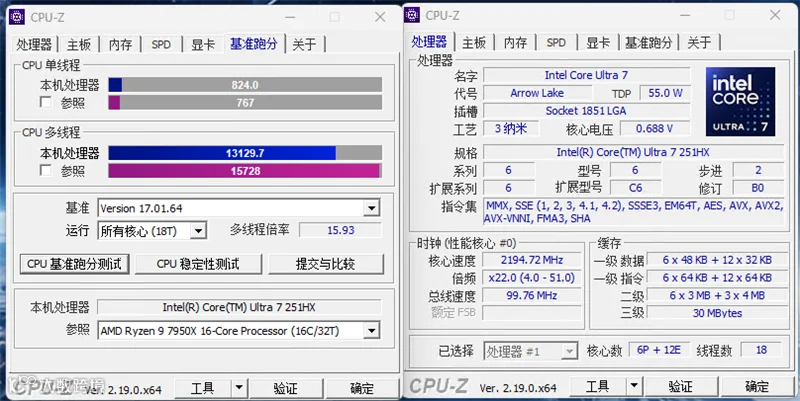Click 确定 button in left window
The image size is (800, 401).
[362, 388]
